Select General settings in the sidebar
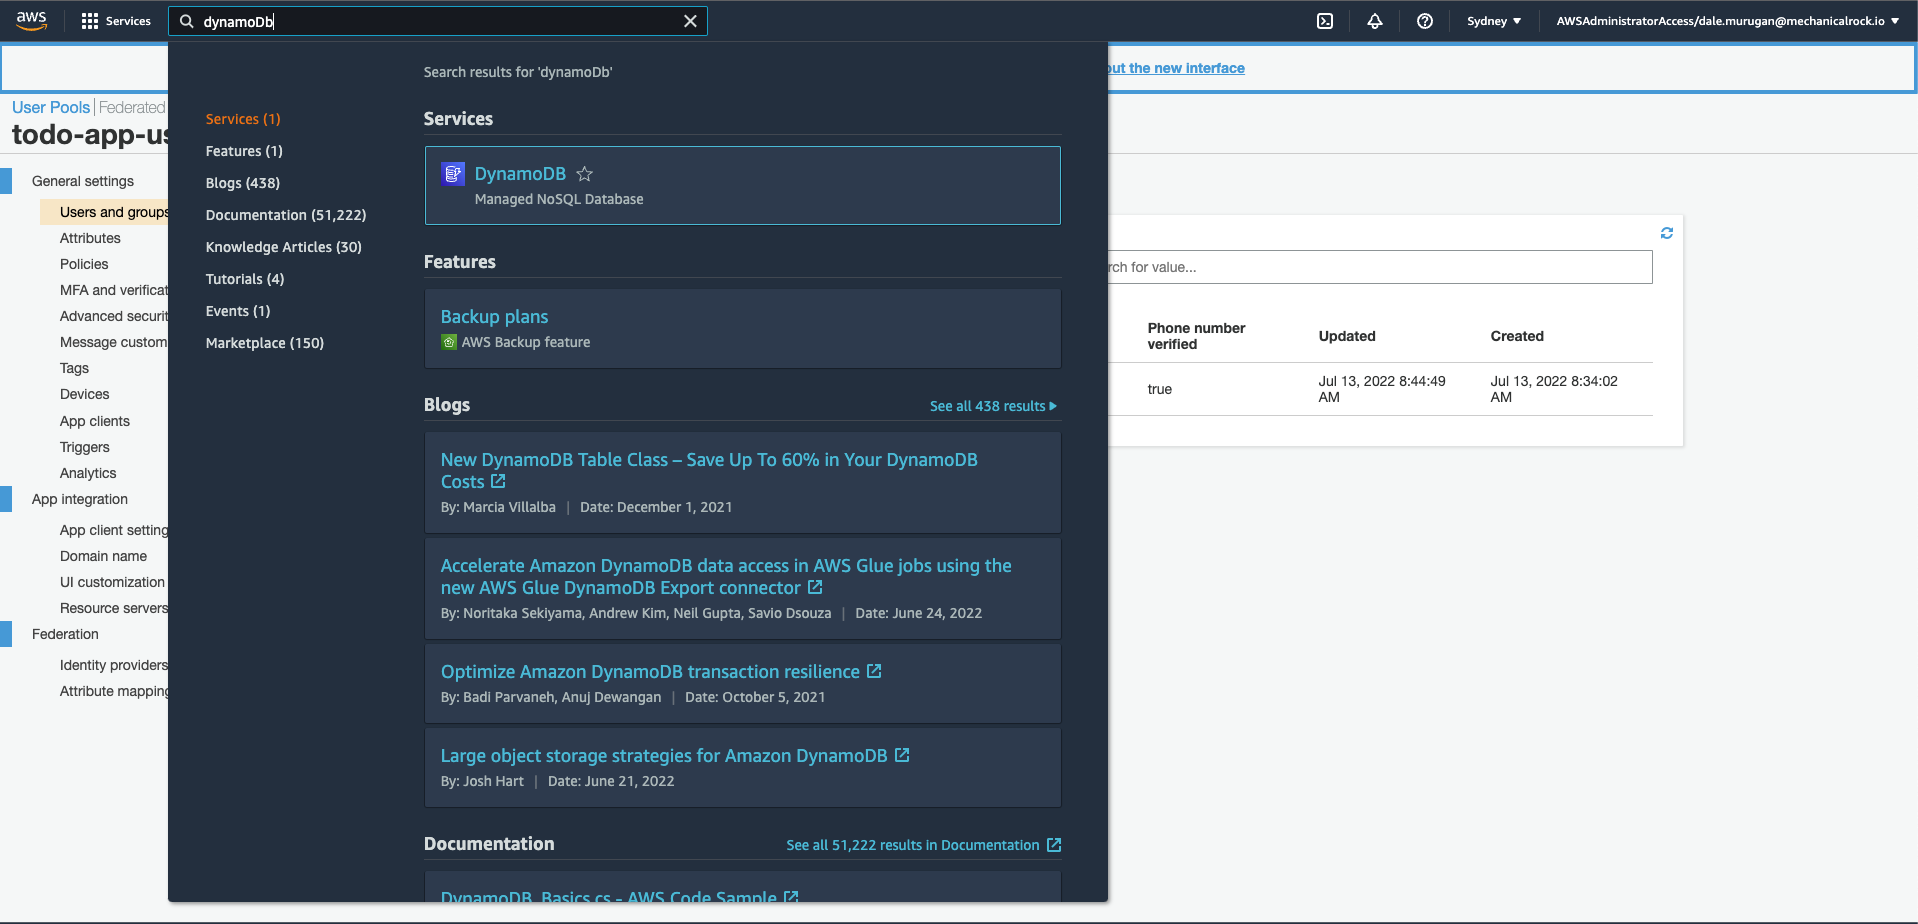 (x=83, y=181)
